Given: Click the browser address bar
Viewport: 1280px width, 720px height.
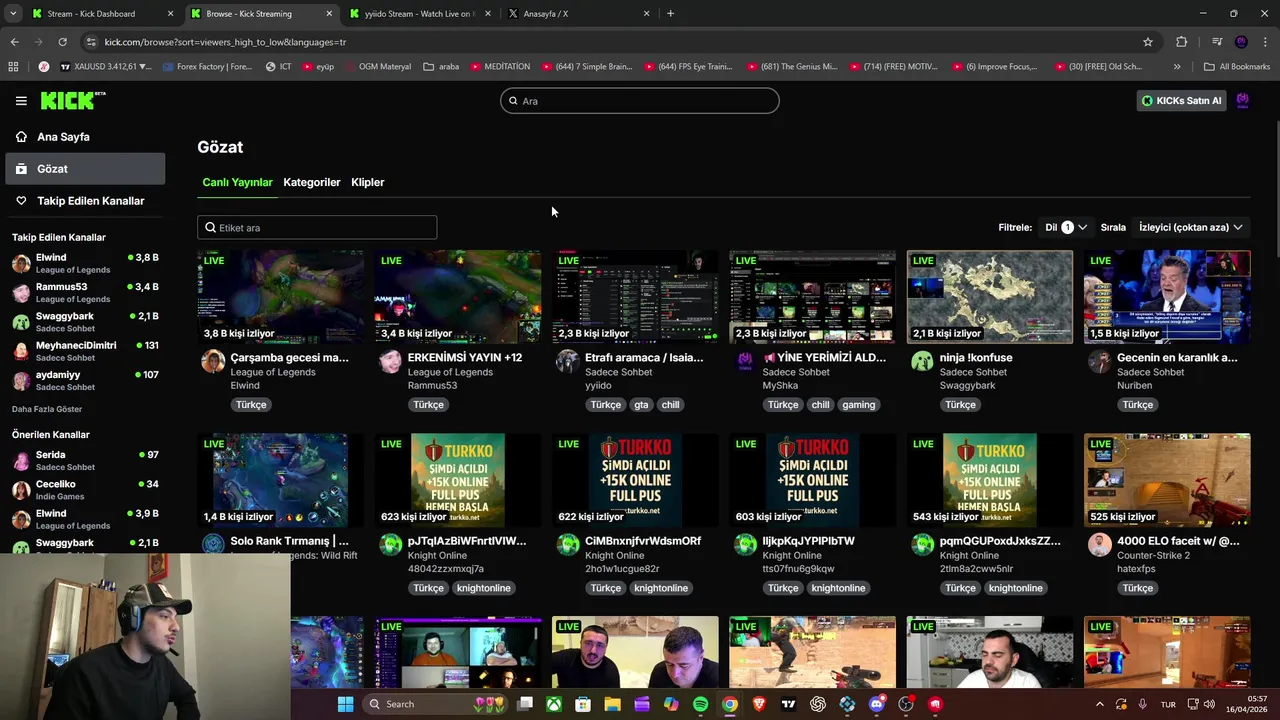Looking at the screenshot, I should click(x=620, y=42).
